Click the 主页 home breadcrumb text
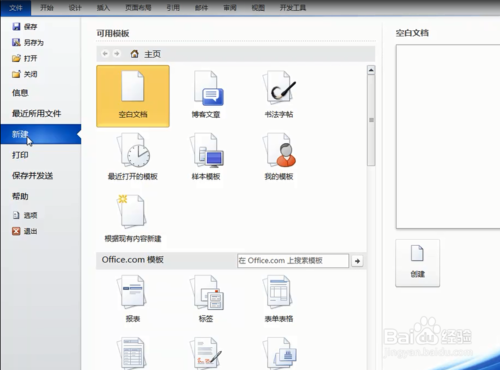 tap(152, 54)
